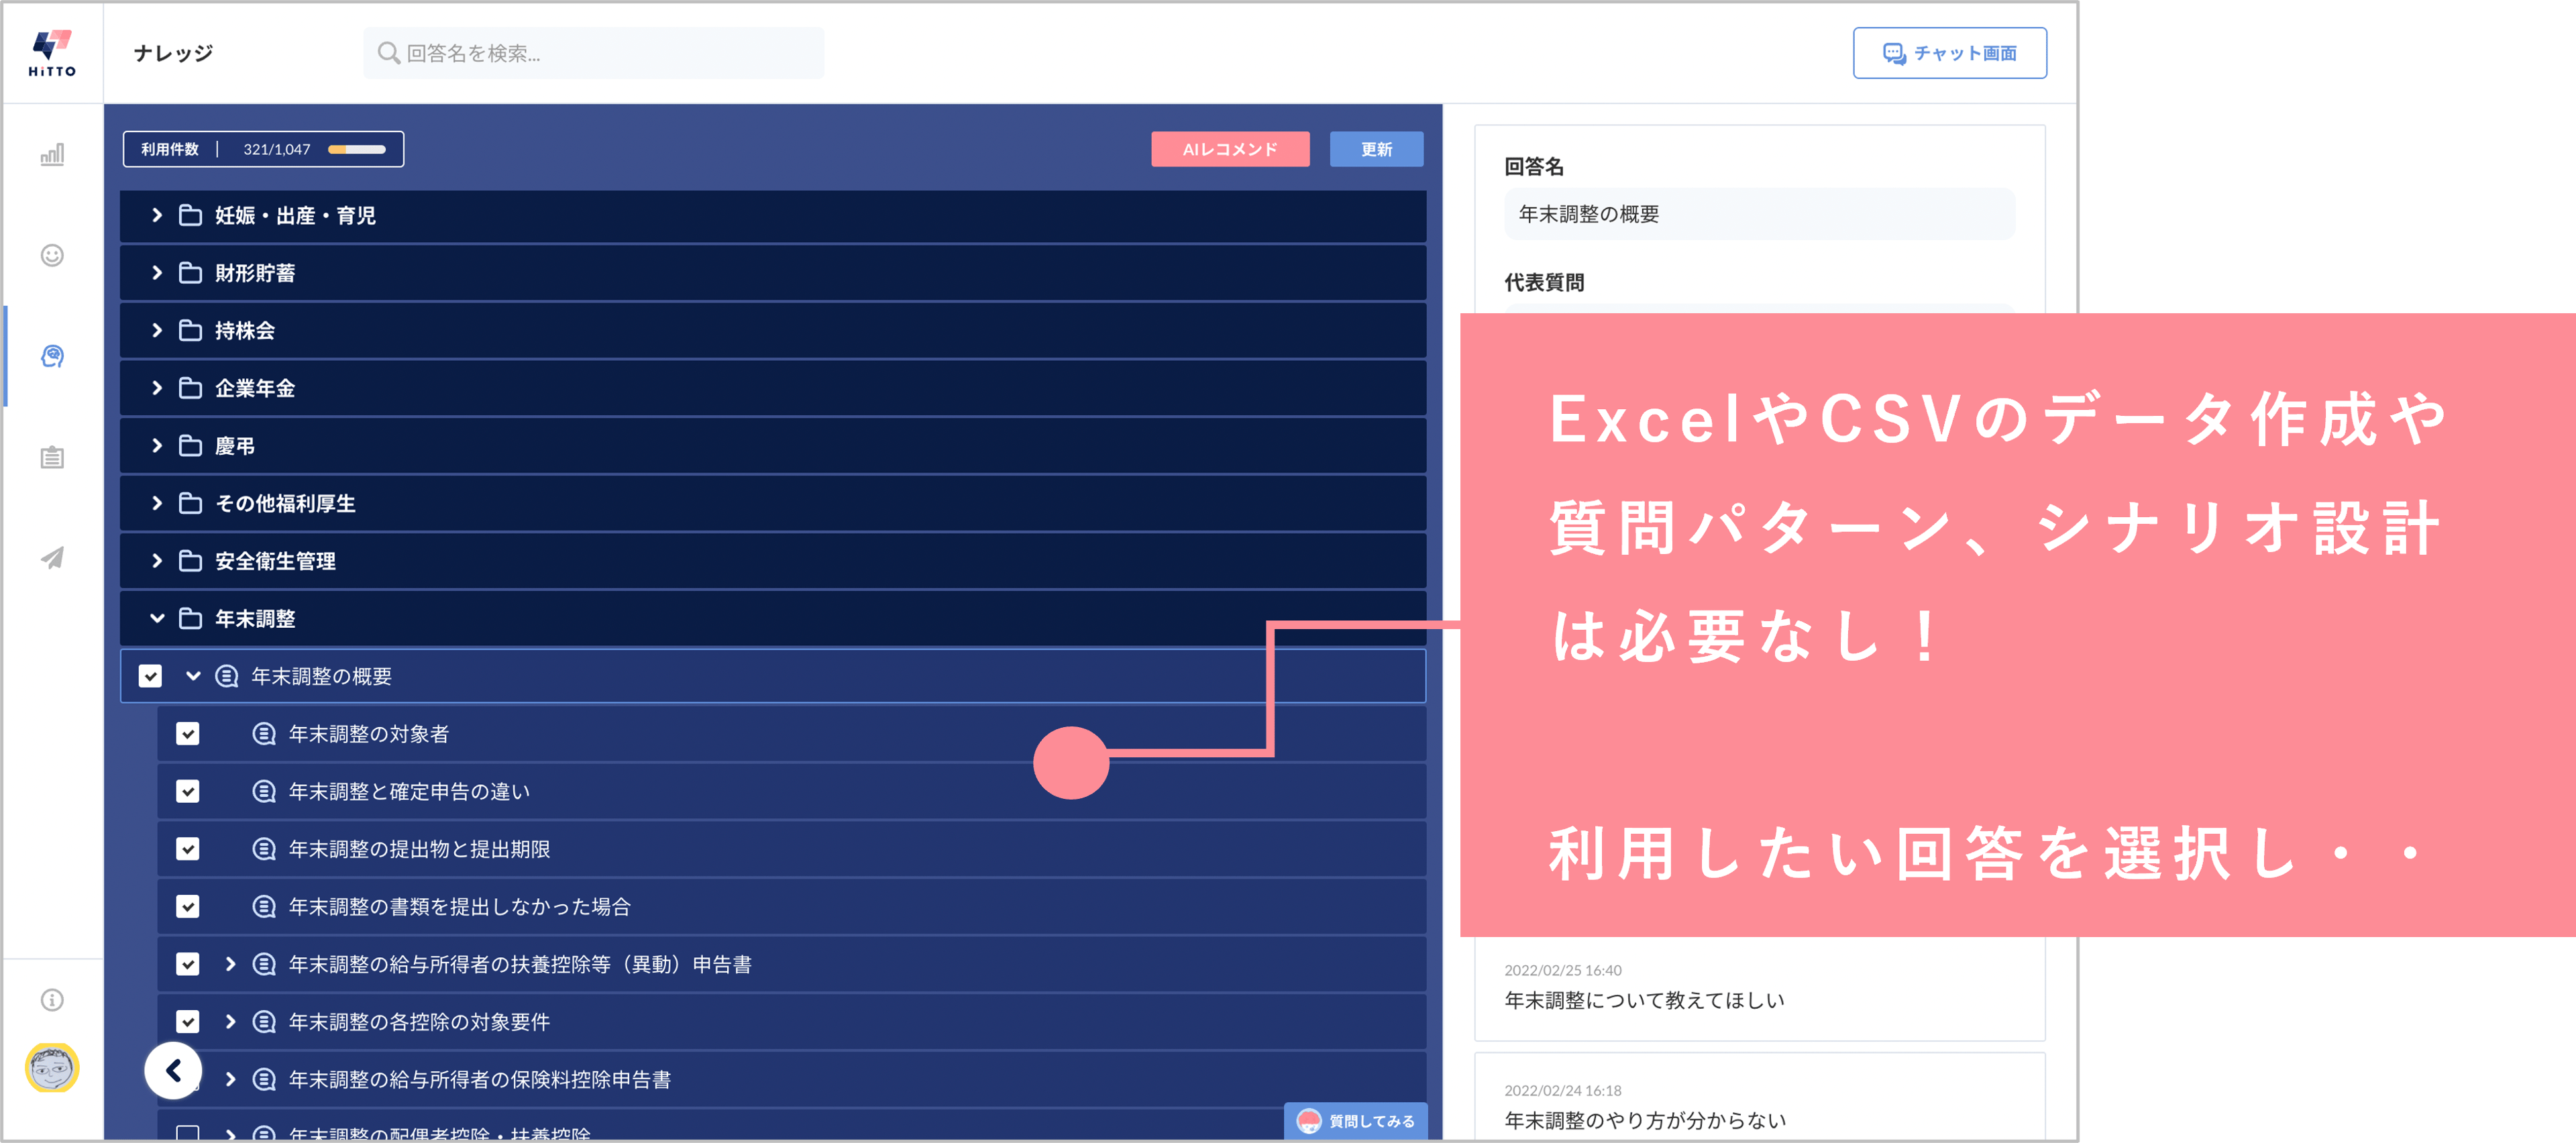Focus the 回答名を検索 search field
The width and height of the screenshot is (2576, 1143).
[x=594, y=53]
